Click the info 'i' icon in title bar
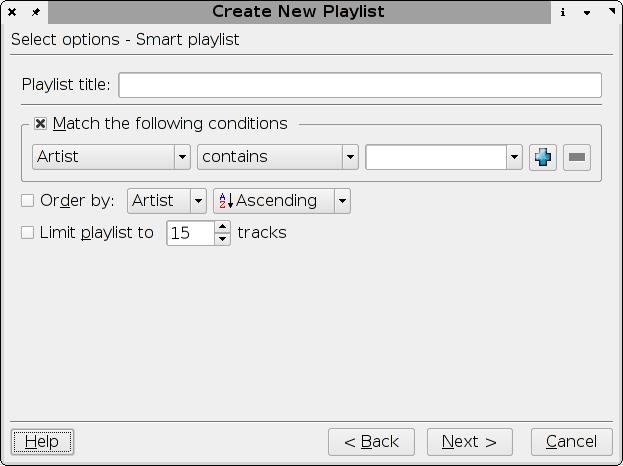Image resolution: width=623 pixels, height=466 pixels. [564, 12]
